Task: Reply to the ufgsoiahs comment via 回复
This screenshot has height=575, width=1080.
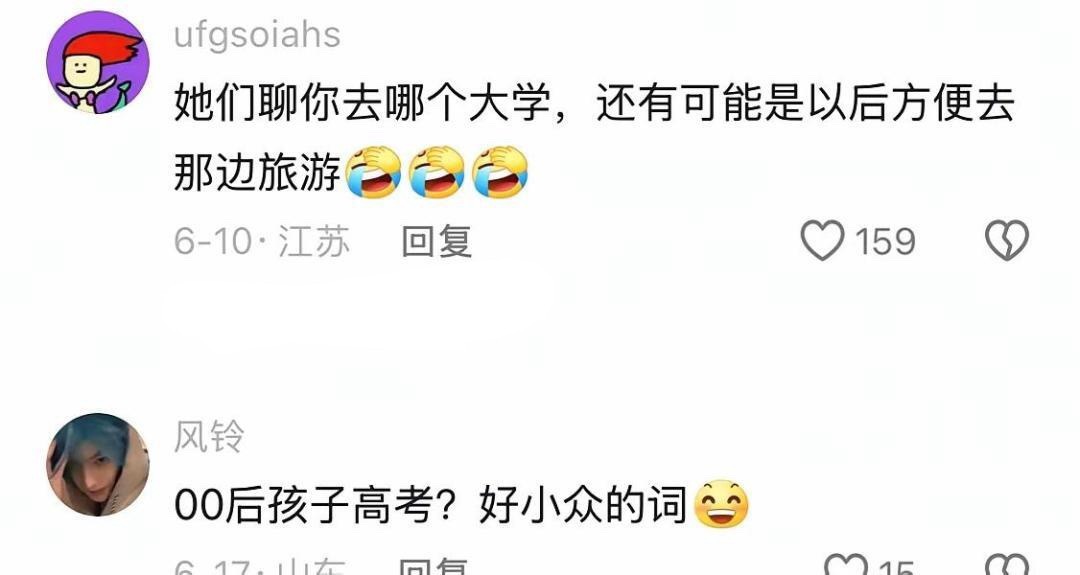Action: click(437, 242)
